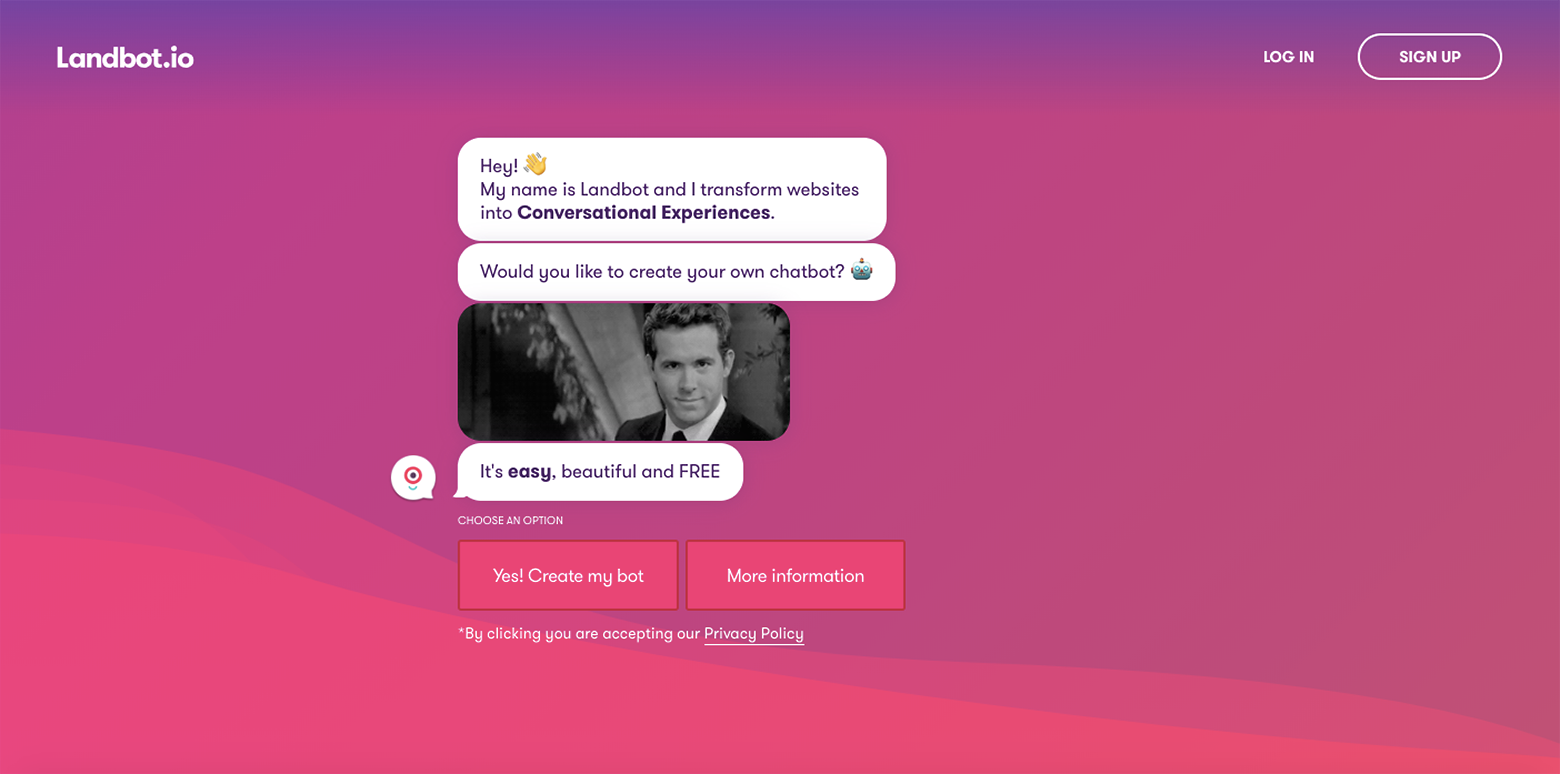Click the 'Hey!' greeting message bubble
This screenshot has height=774, width=1560.
[672, 189]
